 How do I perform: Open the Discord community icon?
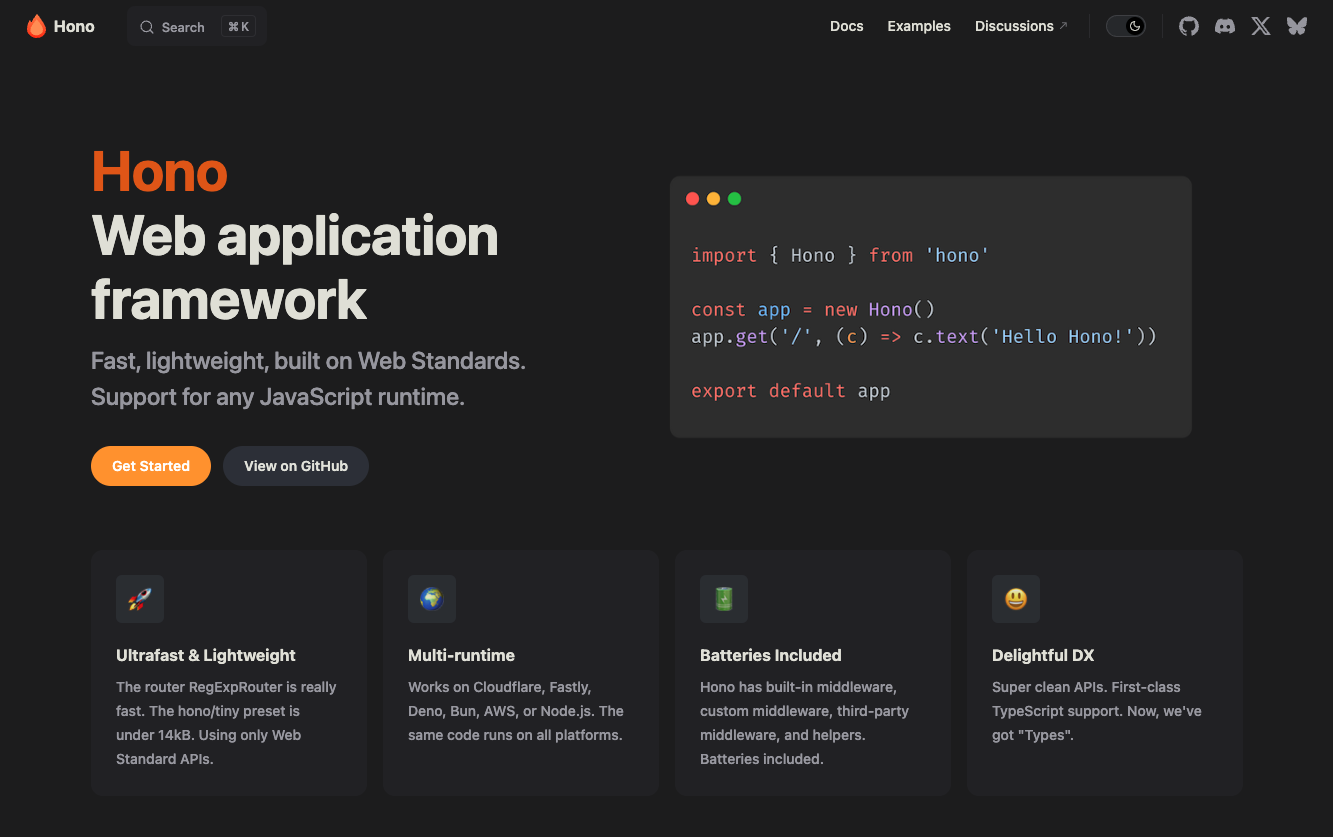1224,26
